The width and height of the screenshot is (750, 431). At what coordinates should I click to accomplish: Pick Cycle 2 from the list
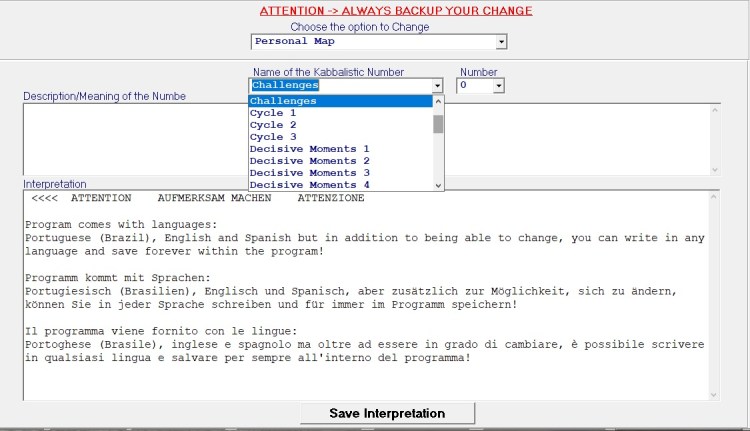coord(340,125)
